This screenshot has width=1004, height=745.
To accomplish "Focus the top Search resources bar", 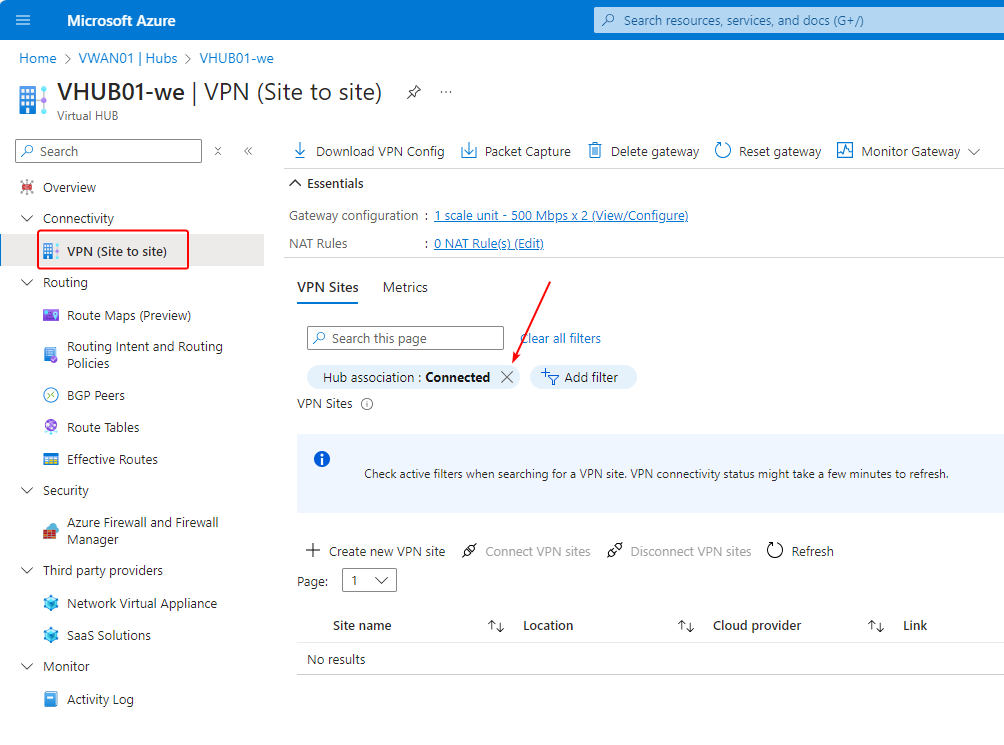I will pos(799,20).
